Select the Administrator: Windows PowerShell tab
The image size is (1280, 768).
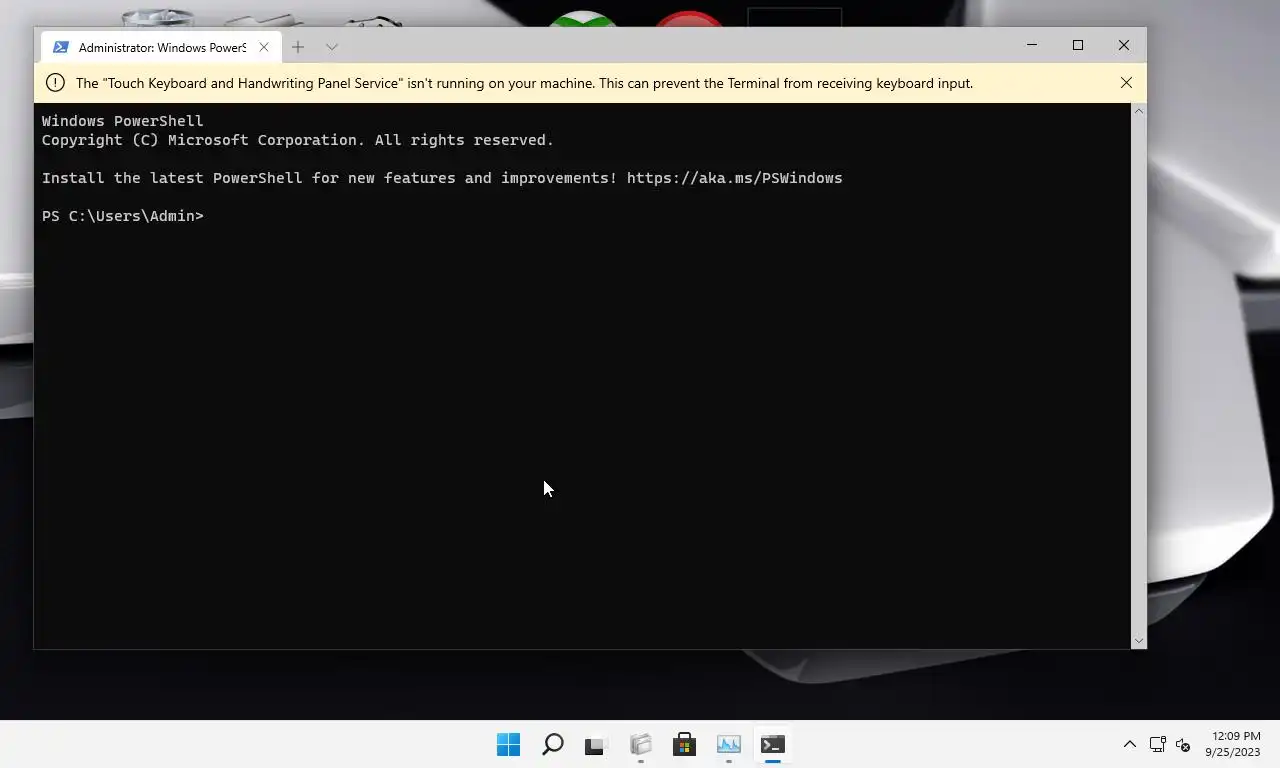(160, 47)
